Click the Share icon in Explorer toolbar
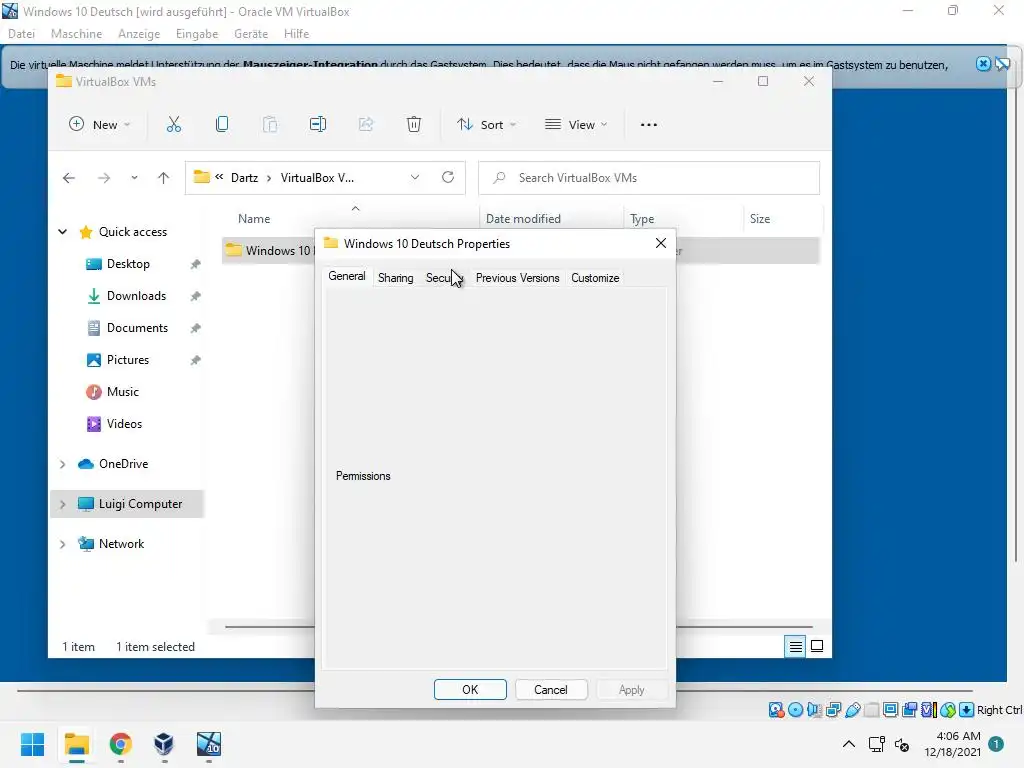1024x768 pixels. click(366, 124)
